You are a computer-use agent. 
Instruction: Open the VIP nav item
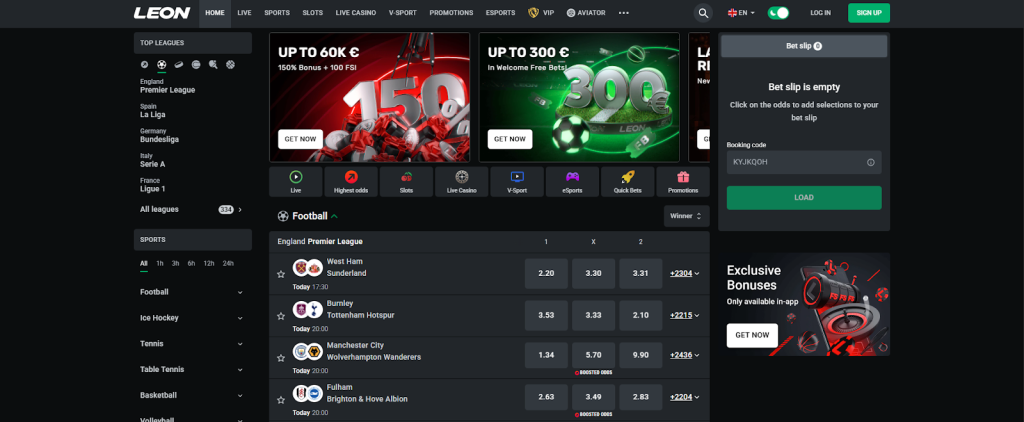coord(541,13)
